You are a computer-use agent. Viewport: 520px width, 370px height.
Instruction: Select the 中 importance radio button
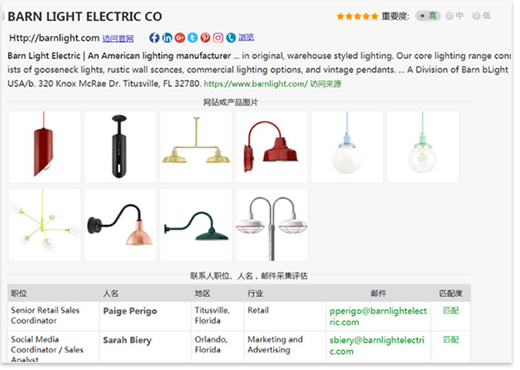click(449, 16)
